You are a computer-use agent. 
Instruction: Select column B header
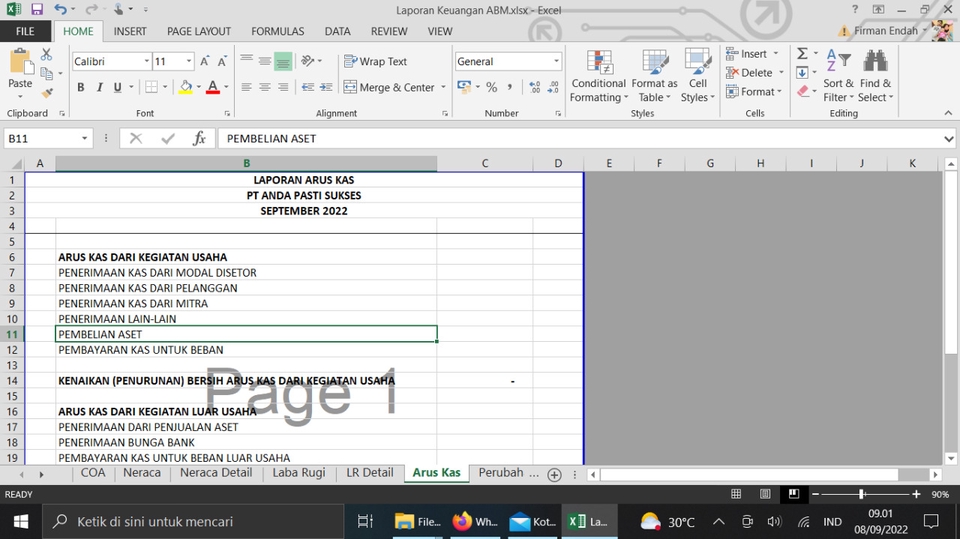[x=246, y=163]
